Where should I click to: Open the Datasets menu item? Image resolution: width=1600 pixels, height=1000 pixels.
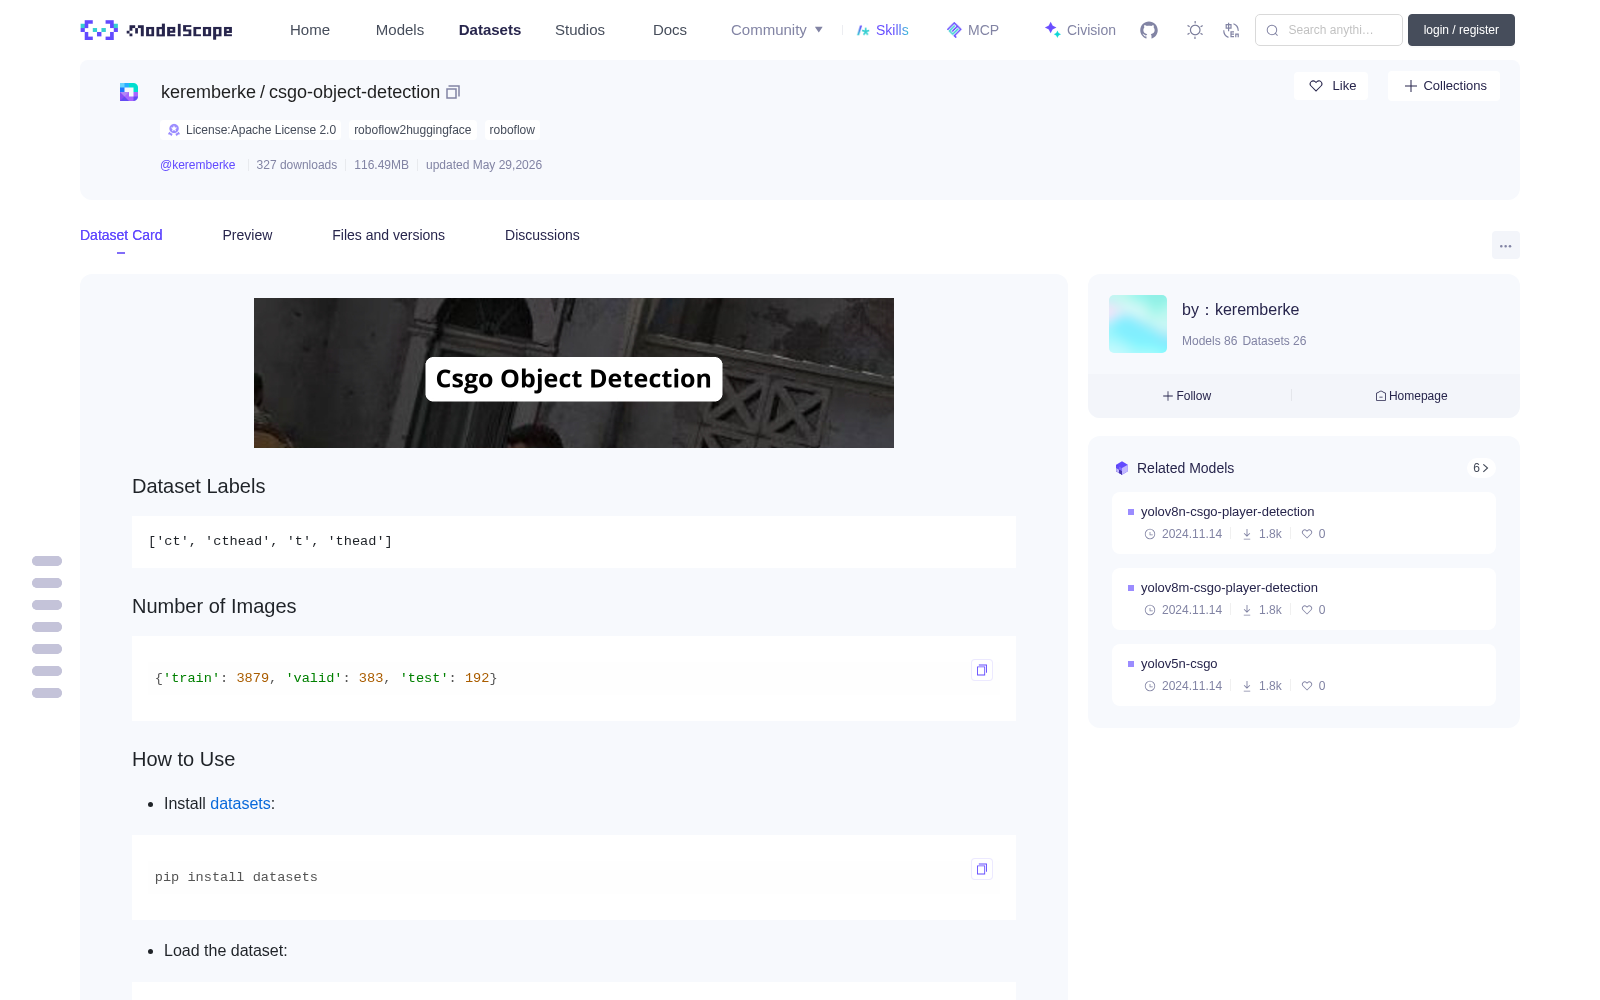[x=490, y=30]
